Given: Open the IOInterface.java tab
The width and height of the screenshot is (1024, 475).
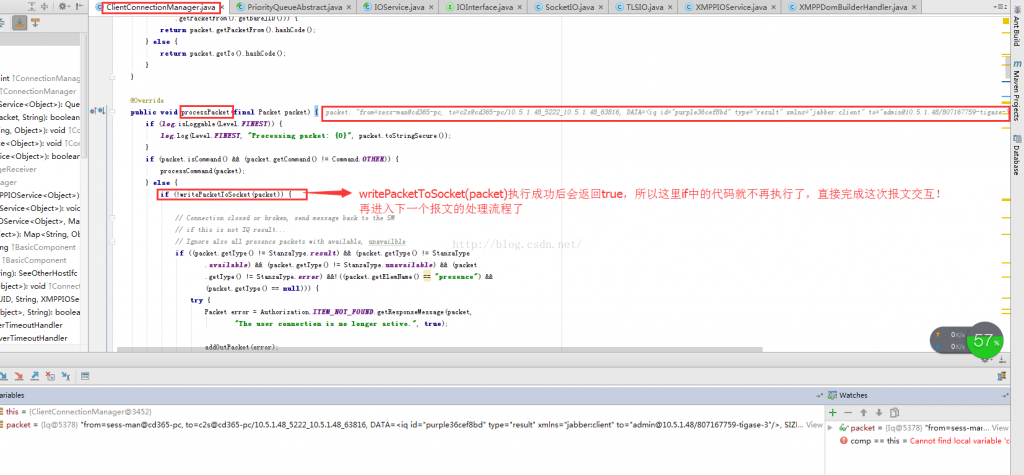Looking at the screenshot, I should (483, 7).
